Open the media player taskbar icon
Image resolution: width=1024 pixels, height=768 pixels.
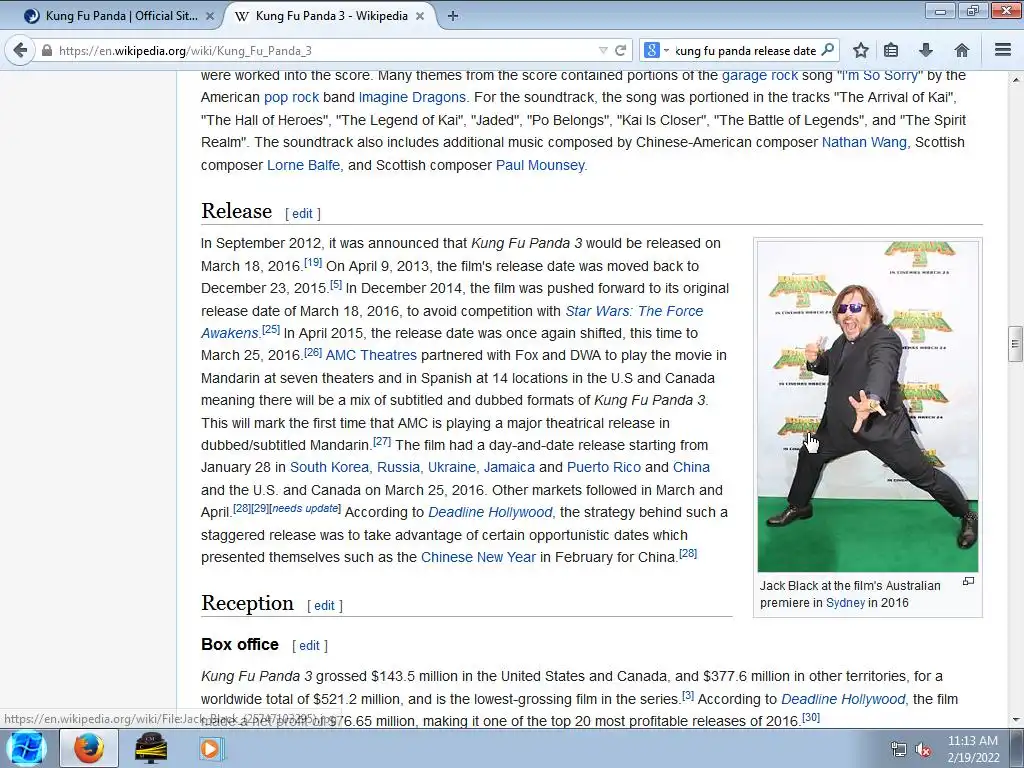[210, 748]
